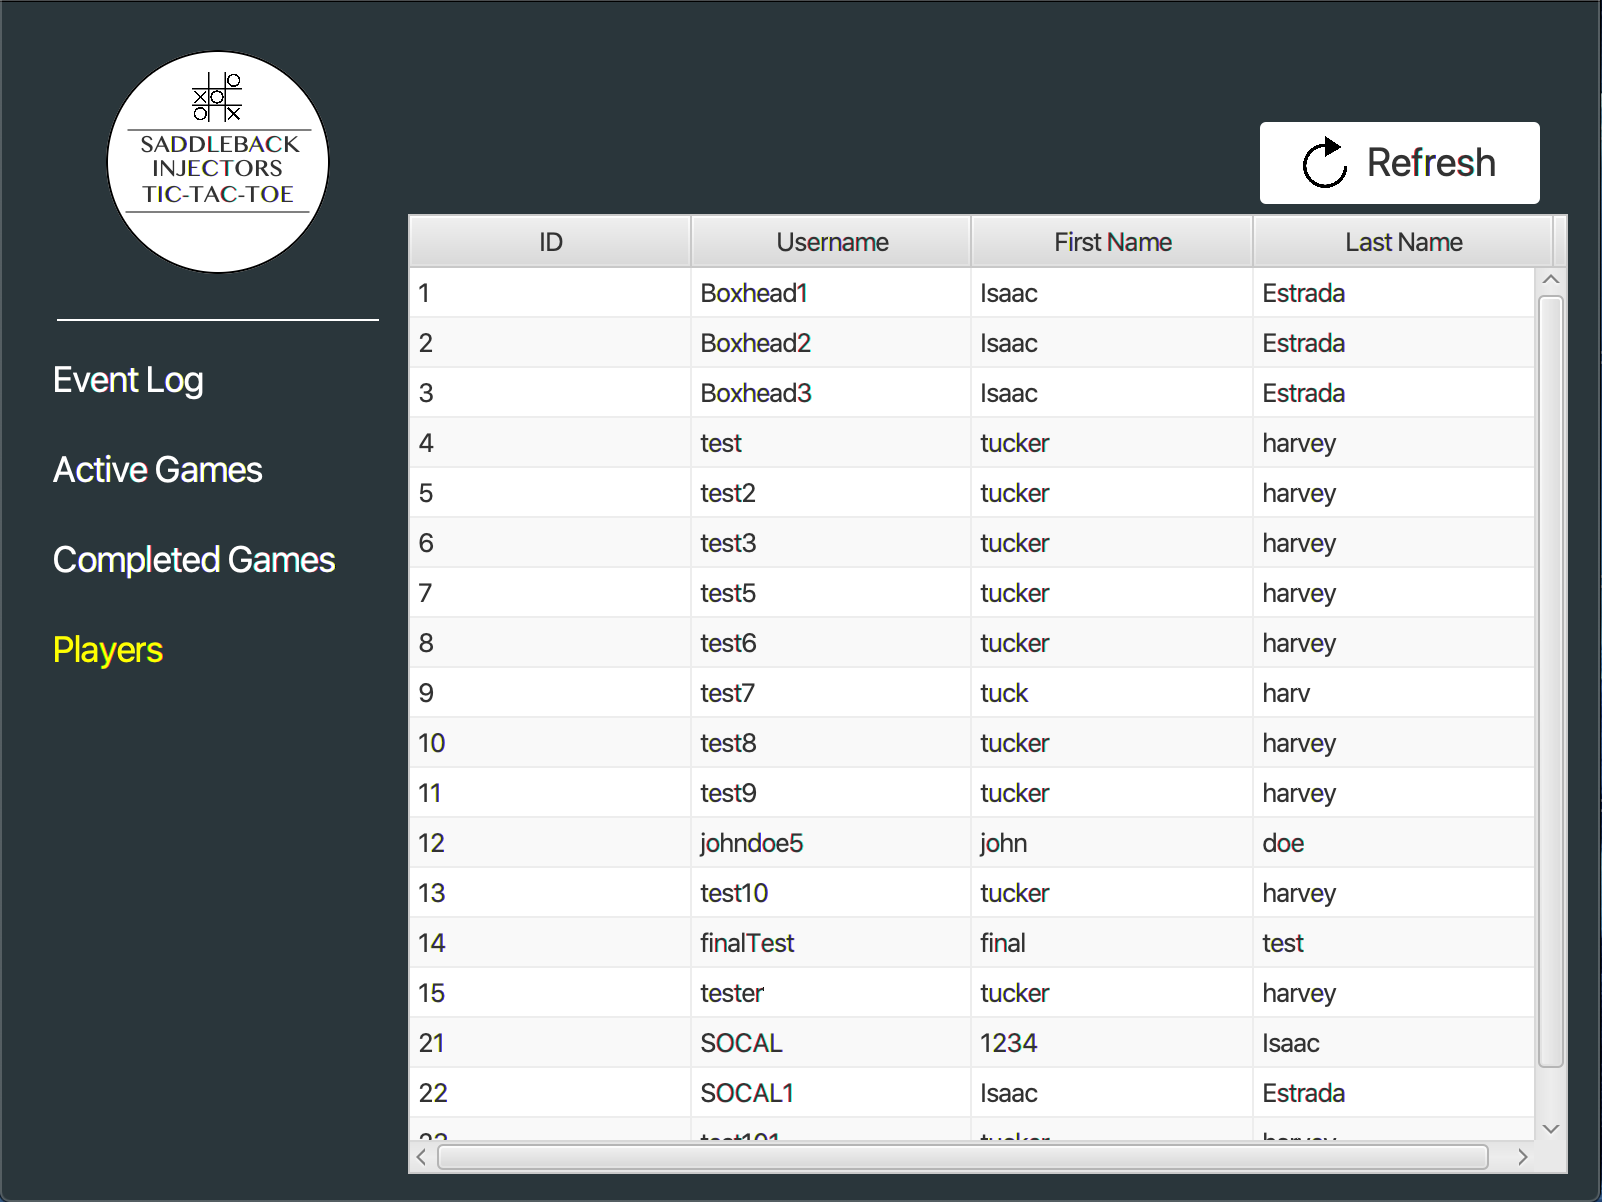Click the Last Name column header
1602x1202 pixels.
[x=1403, y=241]
